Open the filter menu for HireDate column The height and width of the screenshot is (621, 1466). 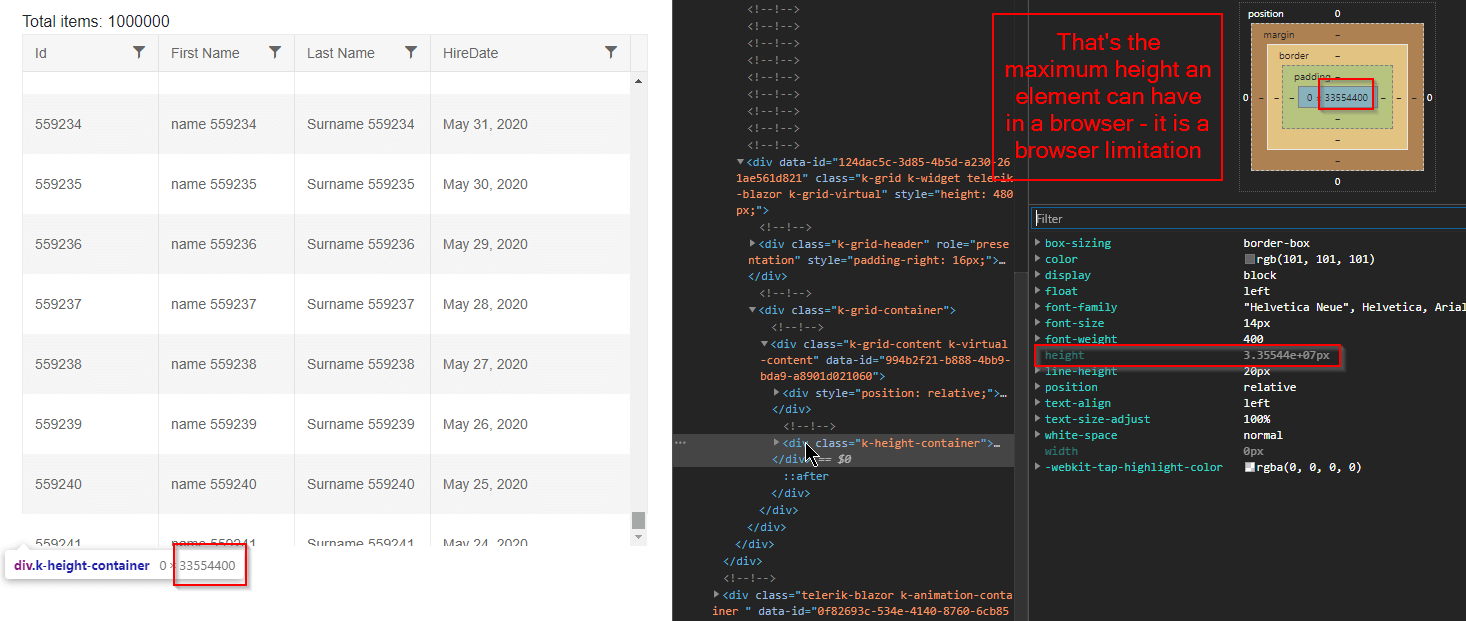[611, 52]
